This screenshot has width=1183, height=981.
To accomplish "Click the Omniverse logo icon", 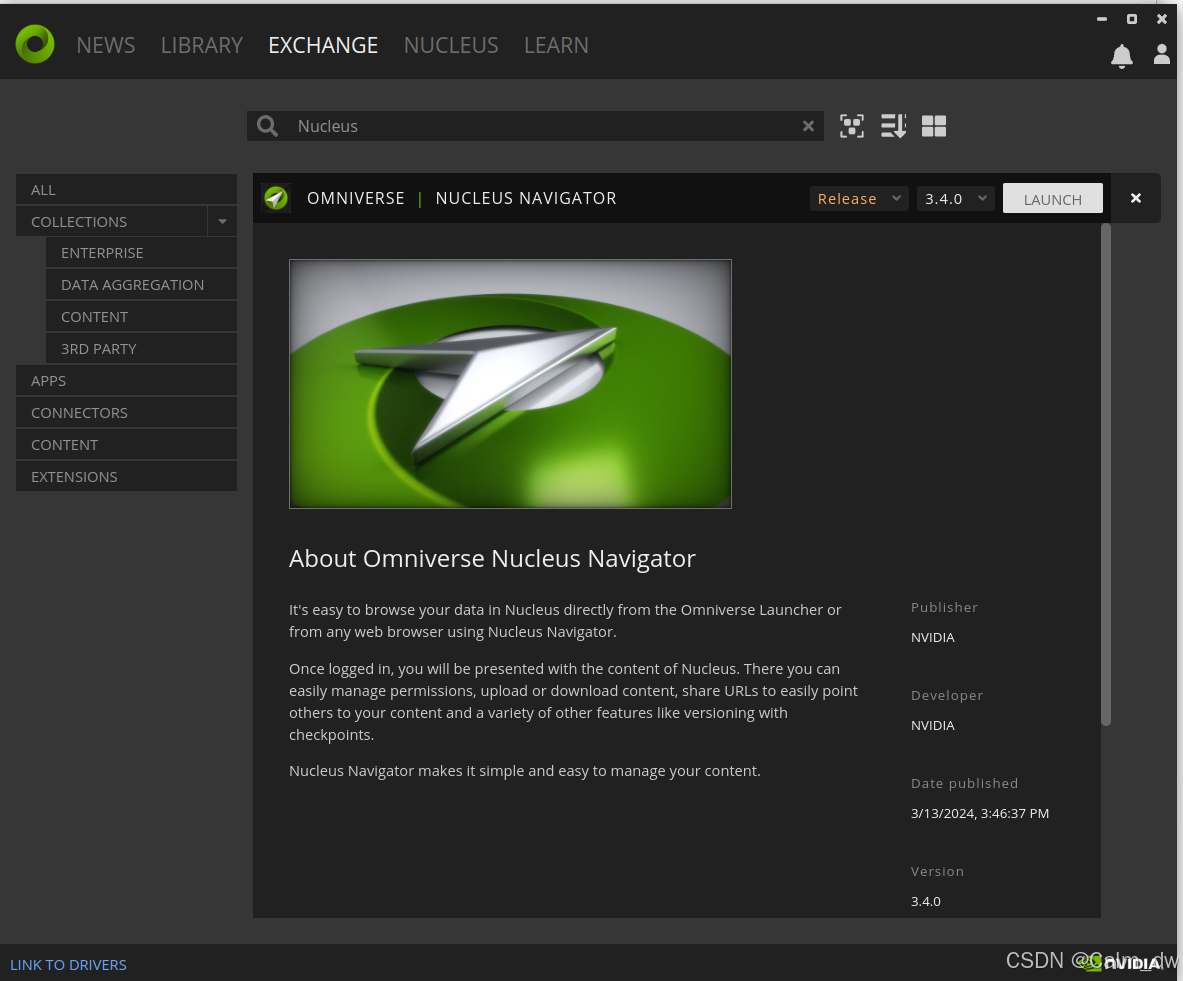I will click(35, 44).
